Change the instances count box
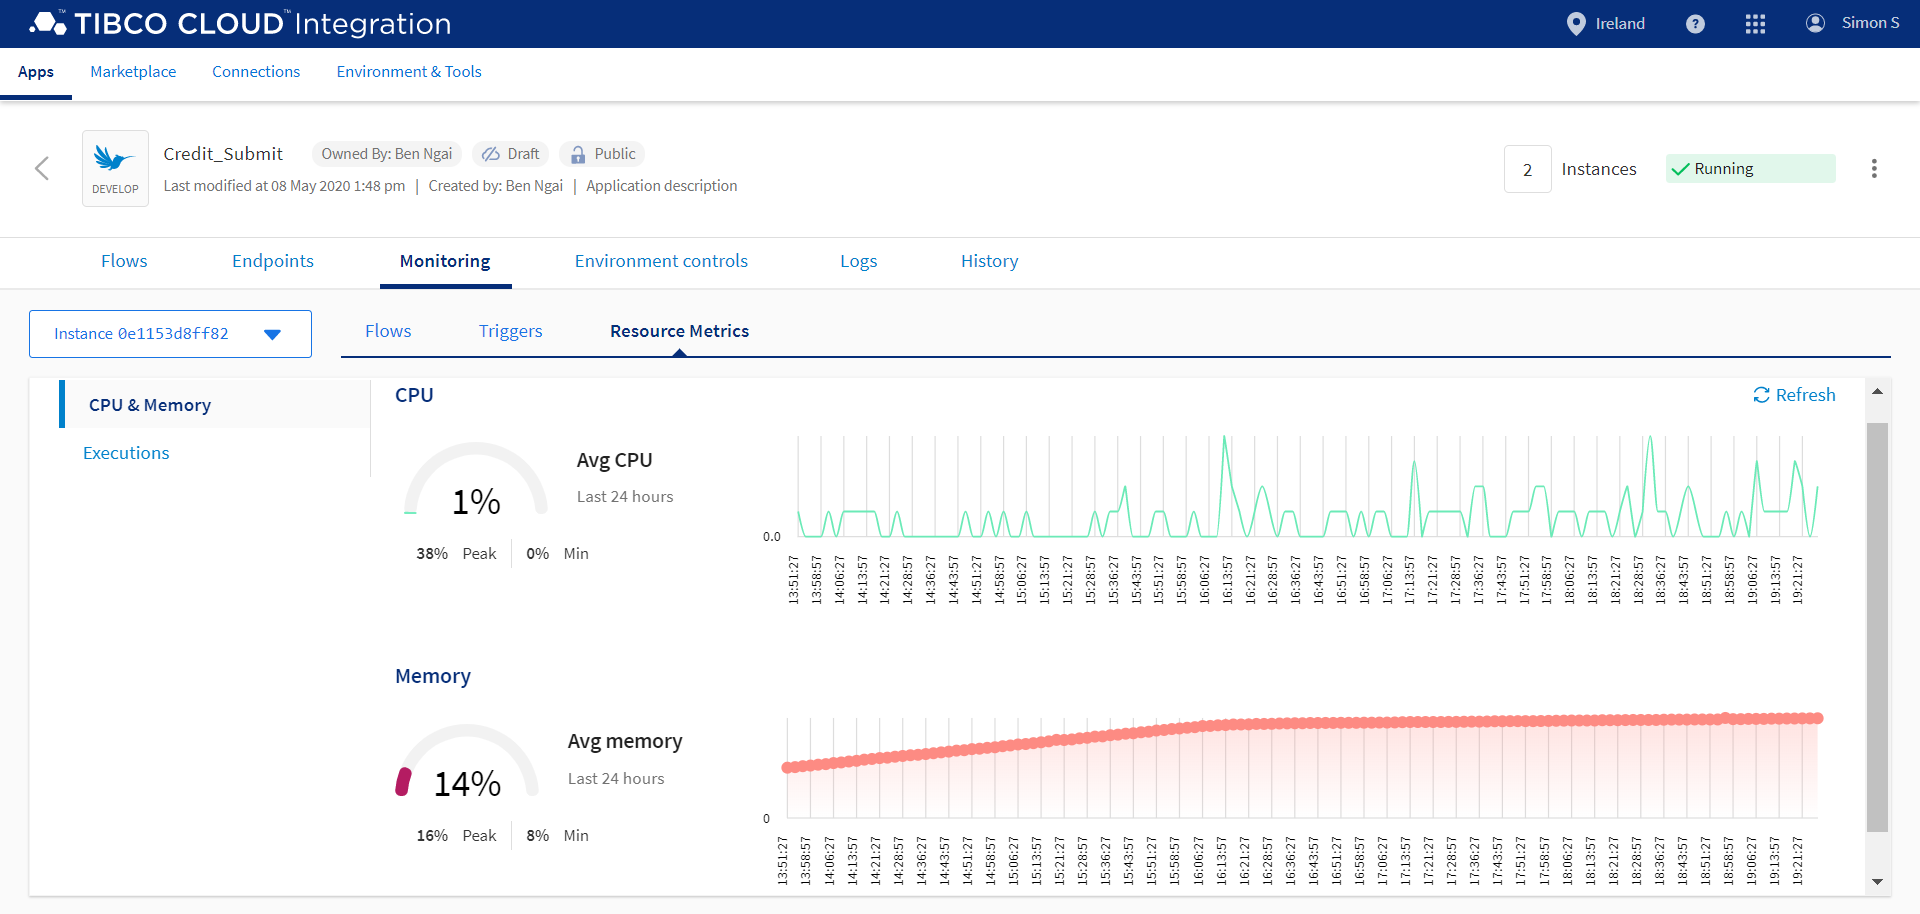The image size is (1920, 914). click(x=1527, y=169)
